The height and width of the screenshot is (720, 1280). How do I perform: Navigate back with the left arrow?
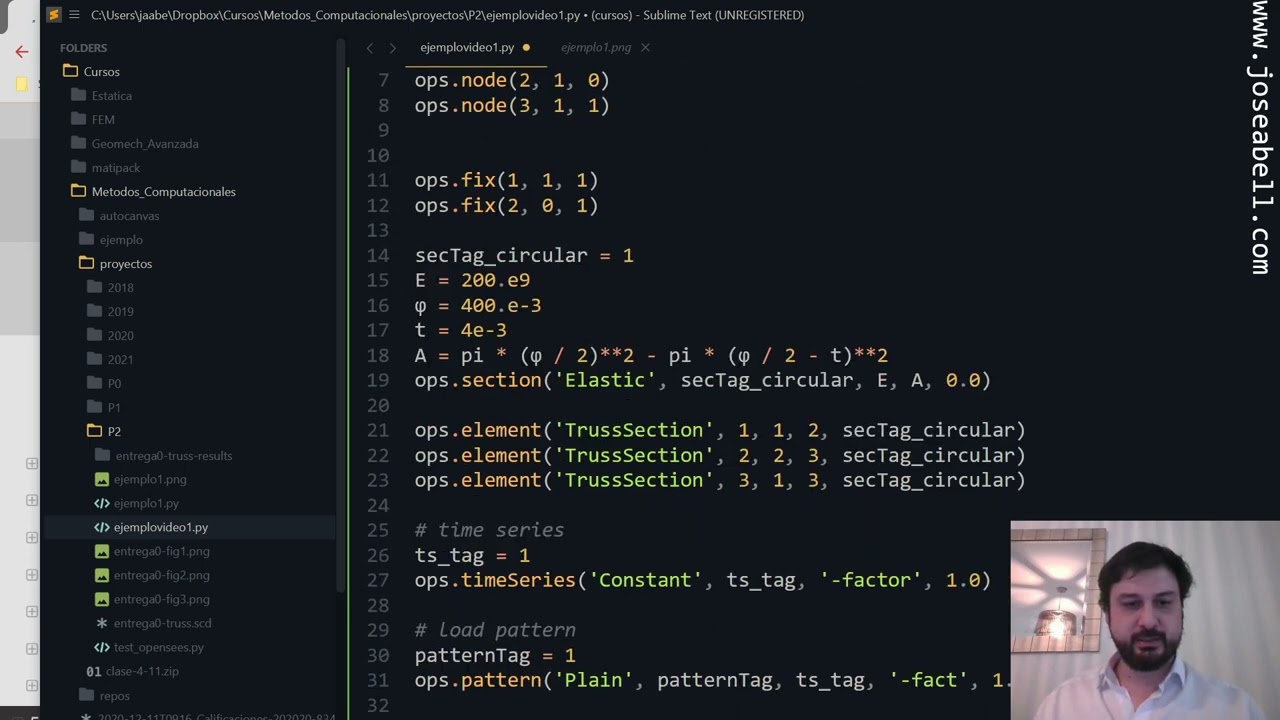click(369, 47)
